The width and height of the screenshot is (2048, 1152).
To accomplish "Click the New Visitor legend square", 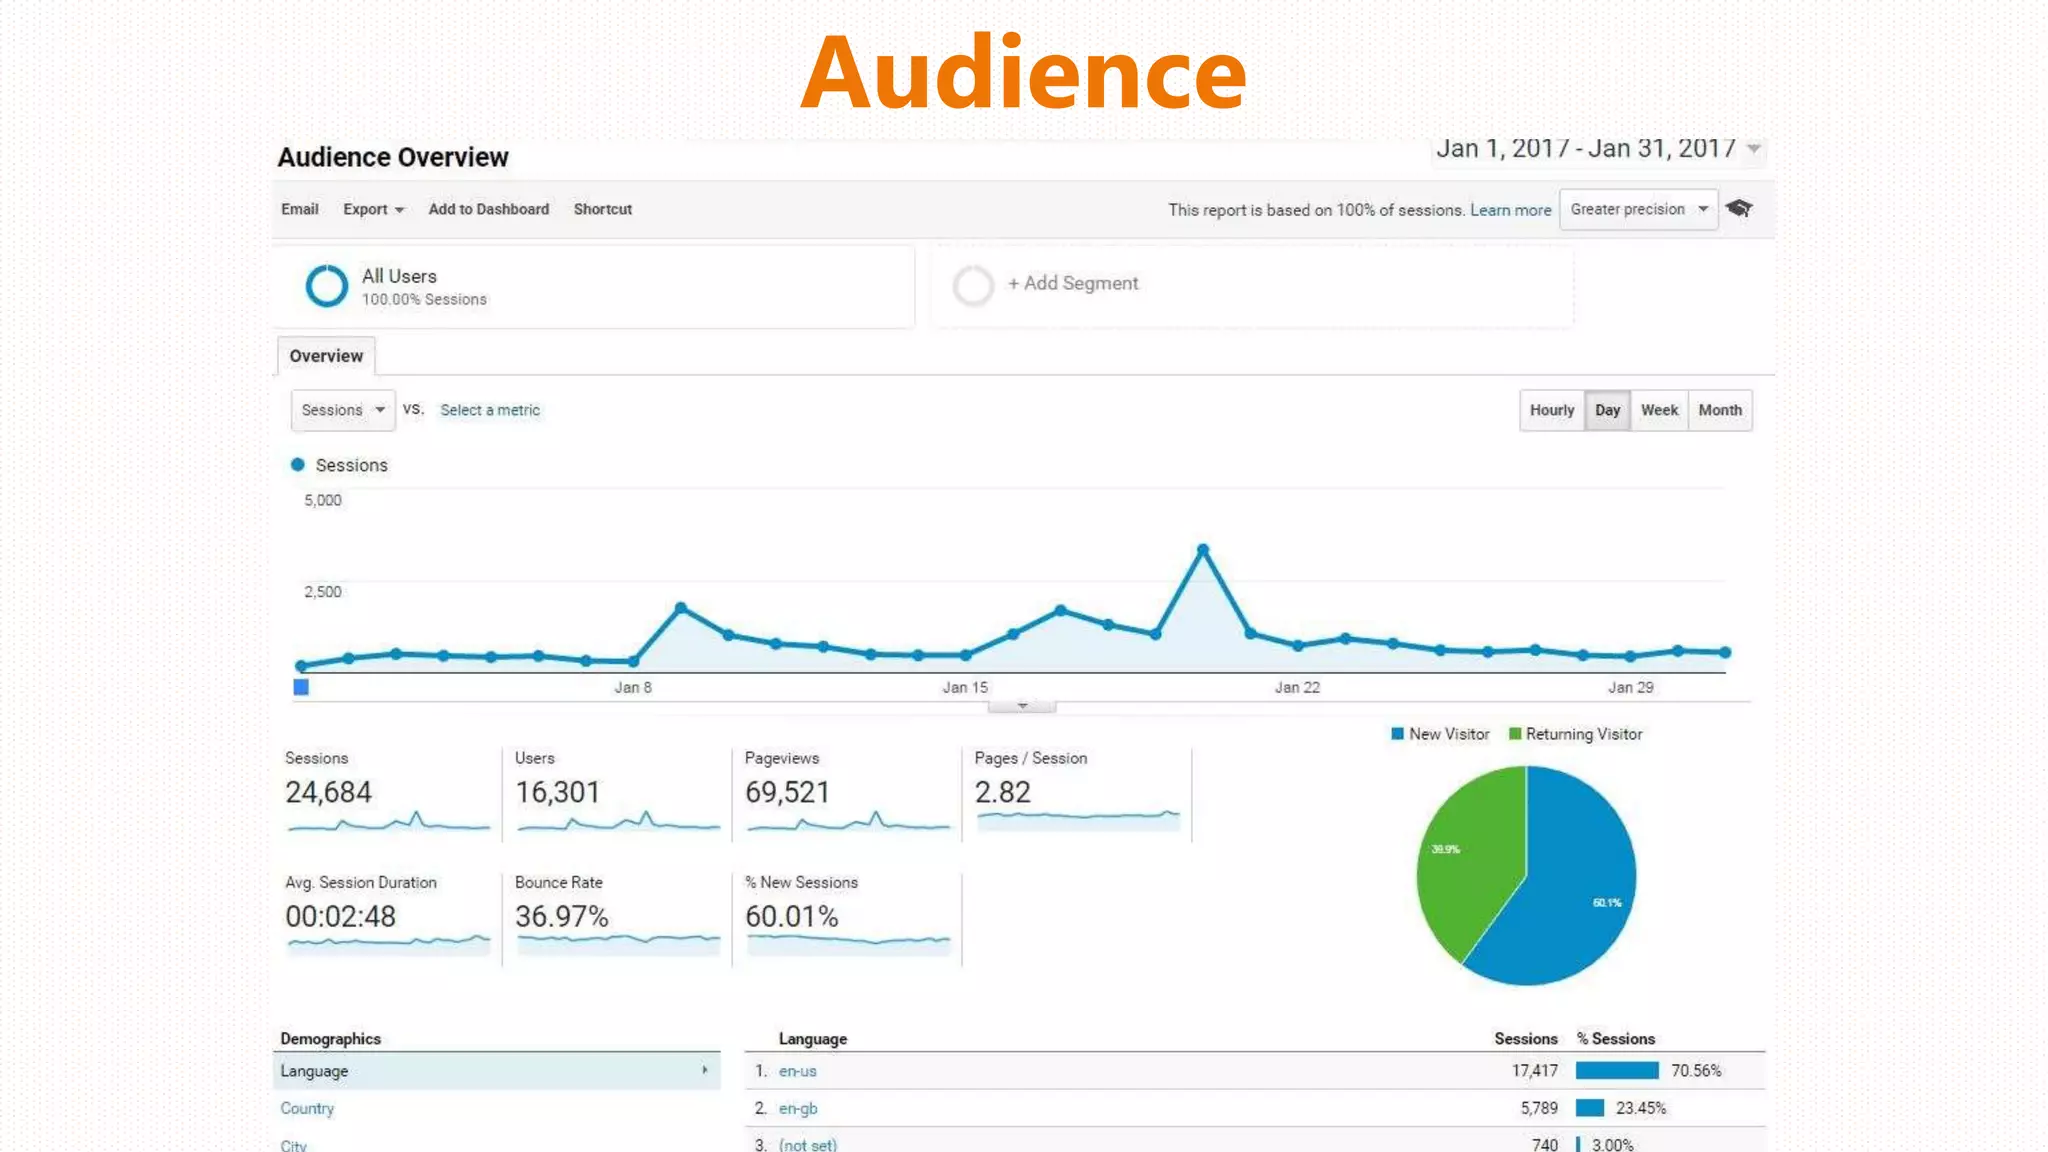I will click(x=1397, y=734).
